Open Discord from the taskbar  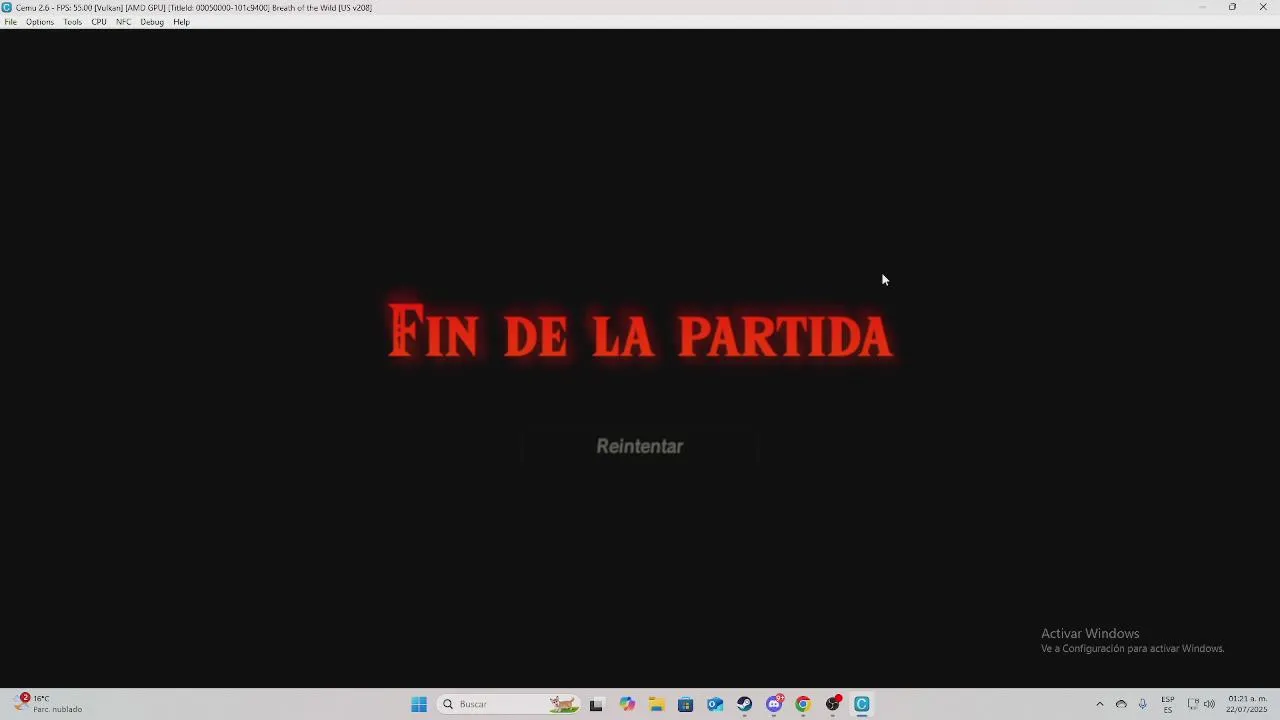[x=774, y=704]
